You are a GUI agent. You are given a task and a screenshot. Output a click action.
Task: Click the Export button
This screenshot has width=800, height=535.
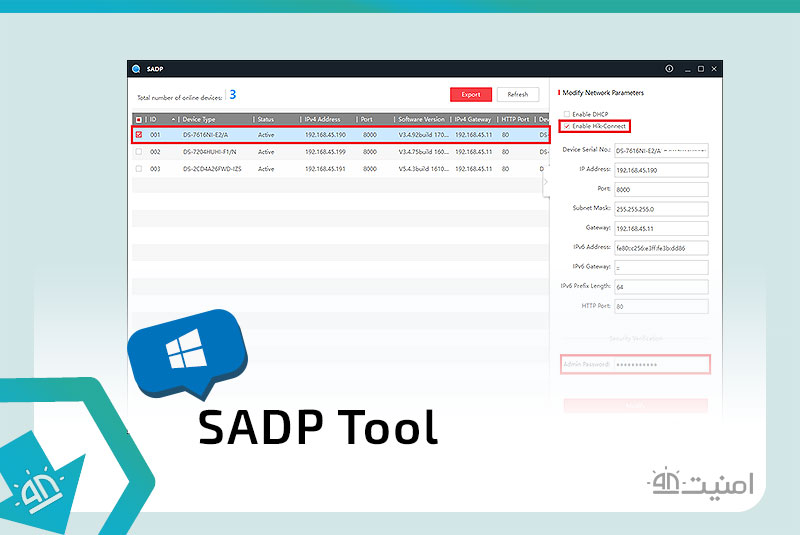click(x=470, y=94)
